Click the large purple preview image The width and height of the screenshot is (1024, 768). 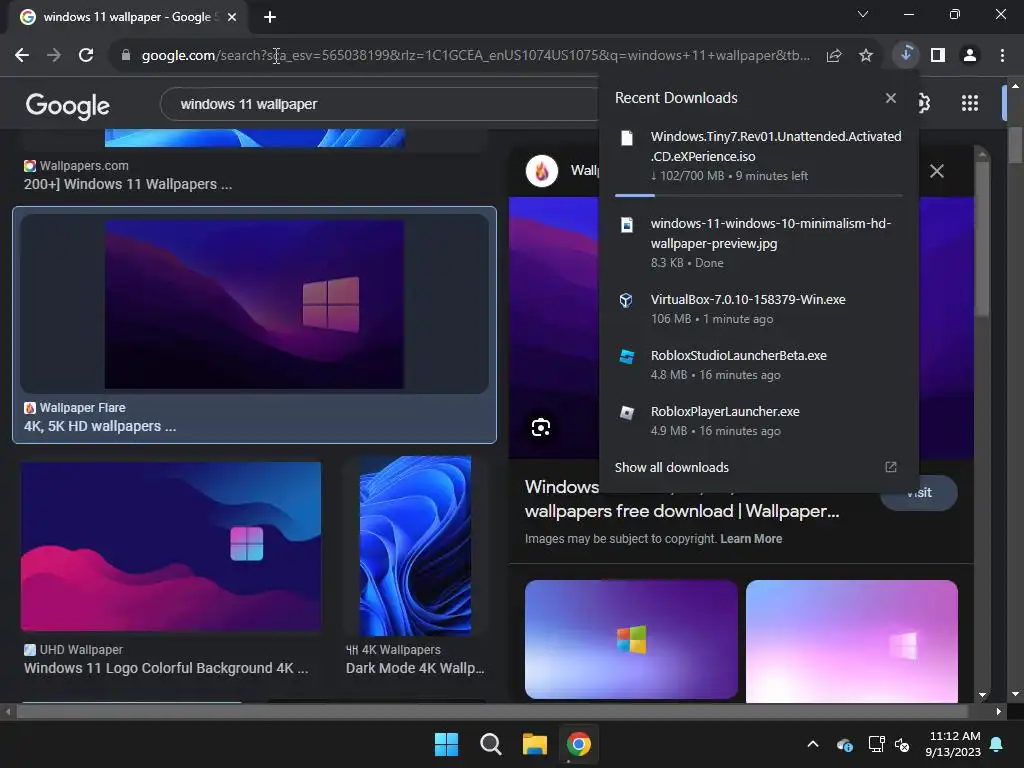[553, 327]
